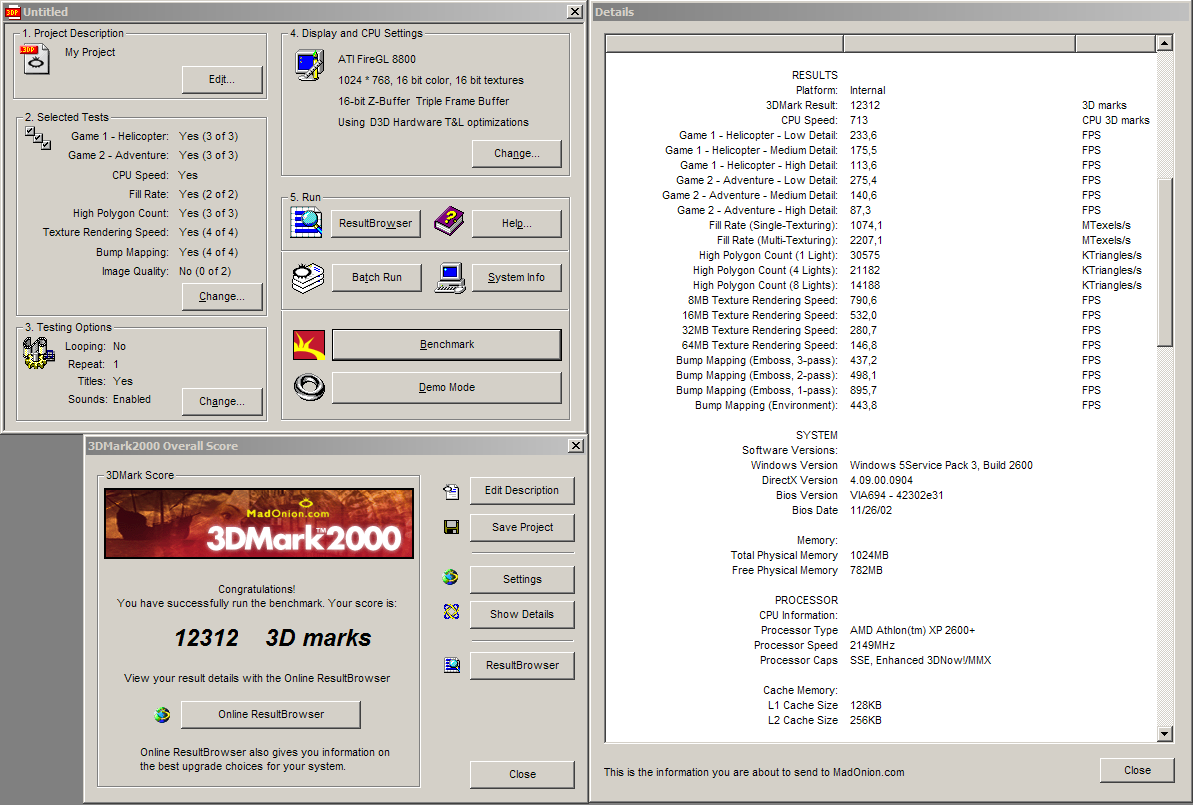Screen dimensions: 1193x805
Task: Click the first column header in Details
Action: [x=724, y=43]
